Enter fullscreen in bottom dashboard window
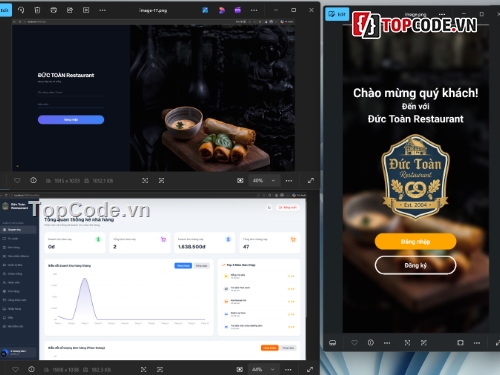 (310, 369)
